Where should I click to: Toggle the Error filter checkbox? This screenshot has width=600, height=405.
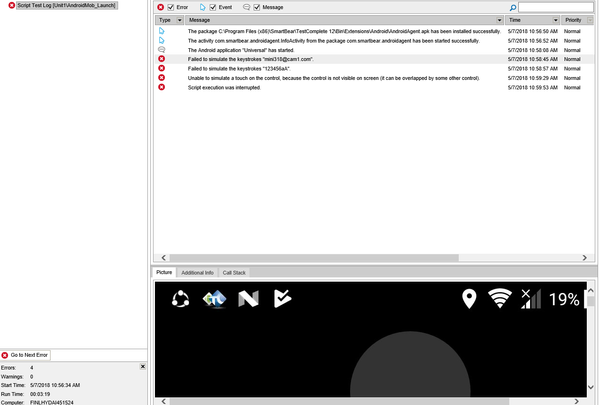click(171, 7)
